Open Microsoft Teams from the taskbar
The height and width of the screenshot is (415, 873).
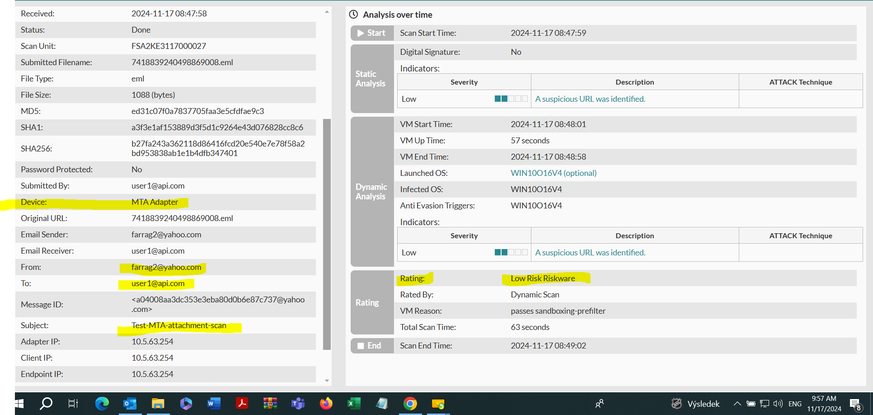point(298,403)
